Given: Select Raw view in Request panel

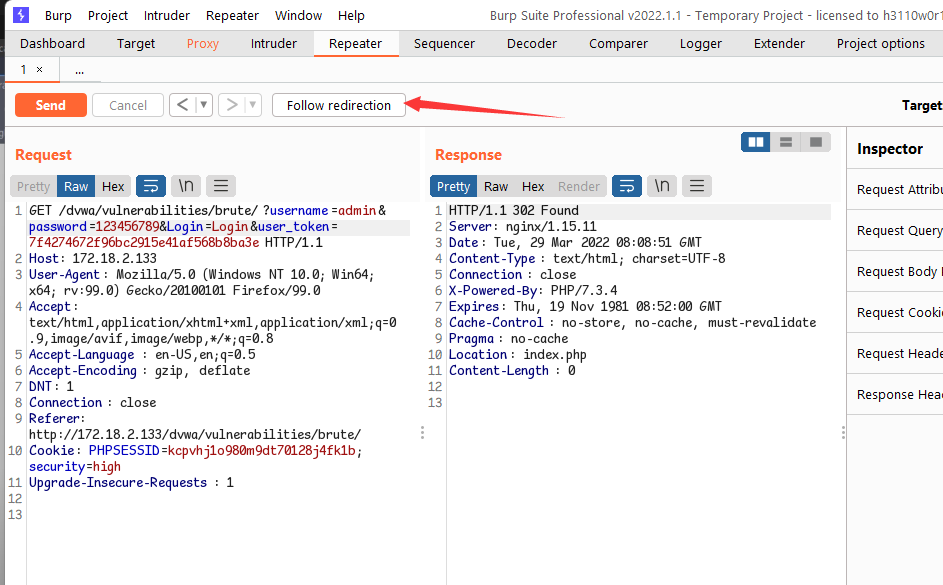Looking at the screenshot, I should click(76, 186).
